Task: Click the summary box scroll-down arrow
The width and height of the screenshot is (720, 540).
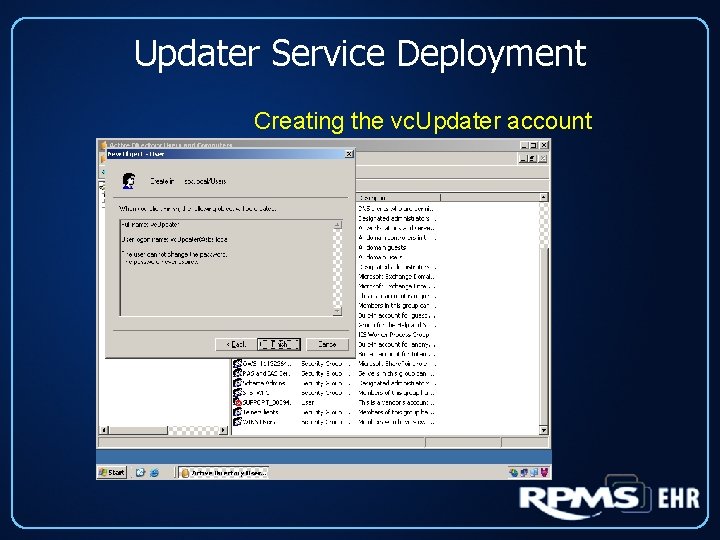Action: 337,311
